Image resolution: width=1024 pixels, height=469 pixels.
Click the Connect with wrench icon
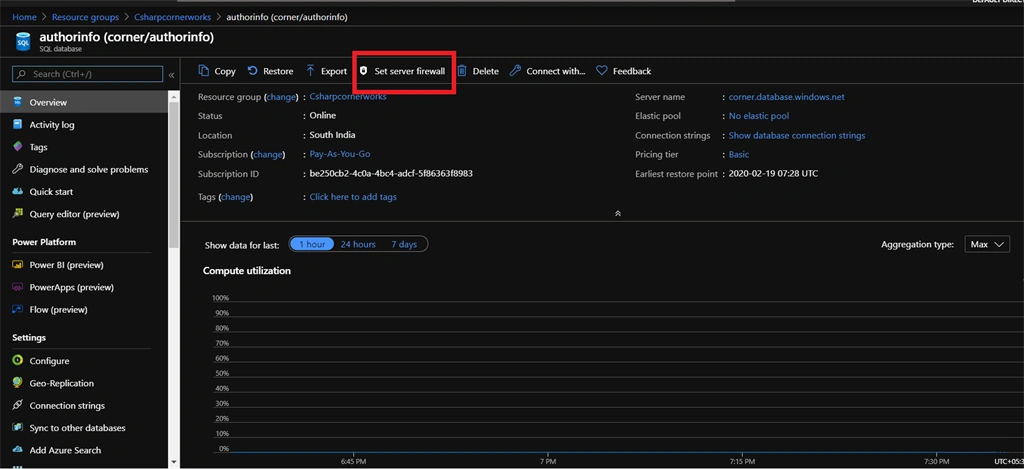515,71
